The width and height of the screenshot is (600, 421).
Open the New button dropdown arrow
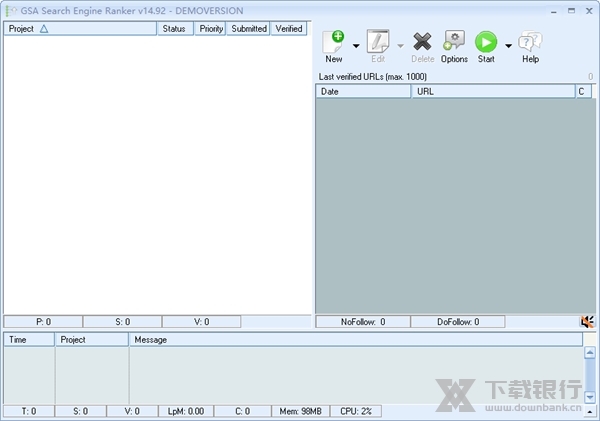356,46
